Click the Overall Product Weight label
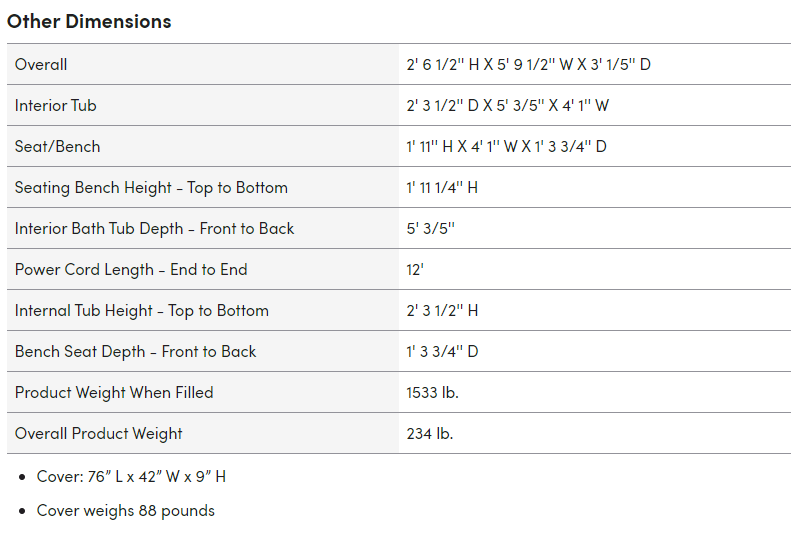809x544 pixels. coord(99,434)
